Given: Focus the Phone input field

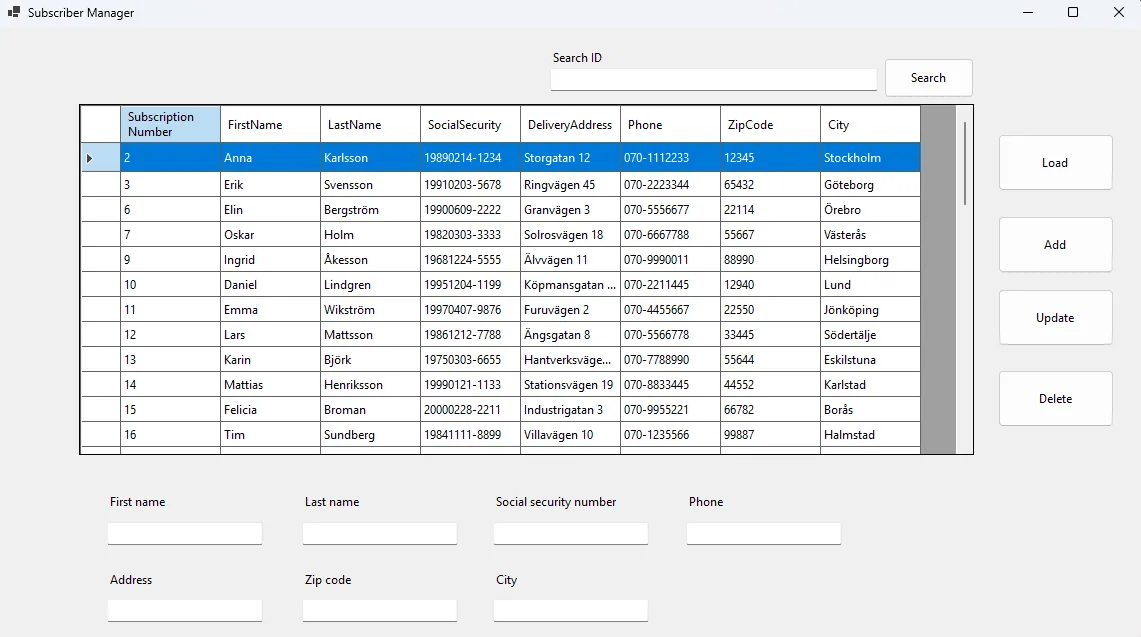Looking at the screenshot, I should point(763,534).
